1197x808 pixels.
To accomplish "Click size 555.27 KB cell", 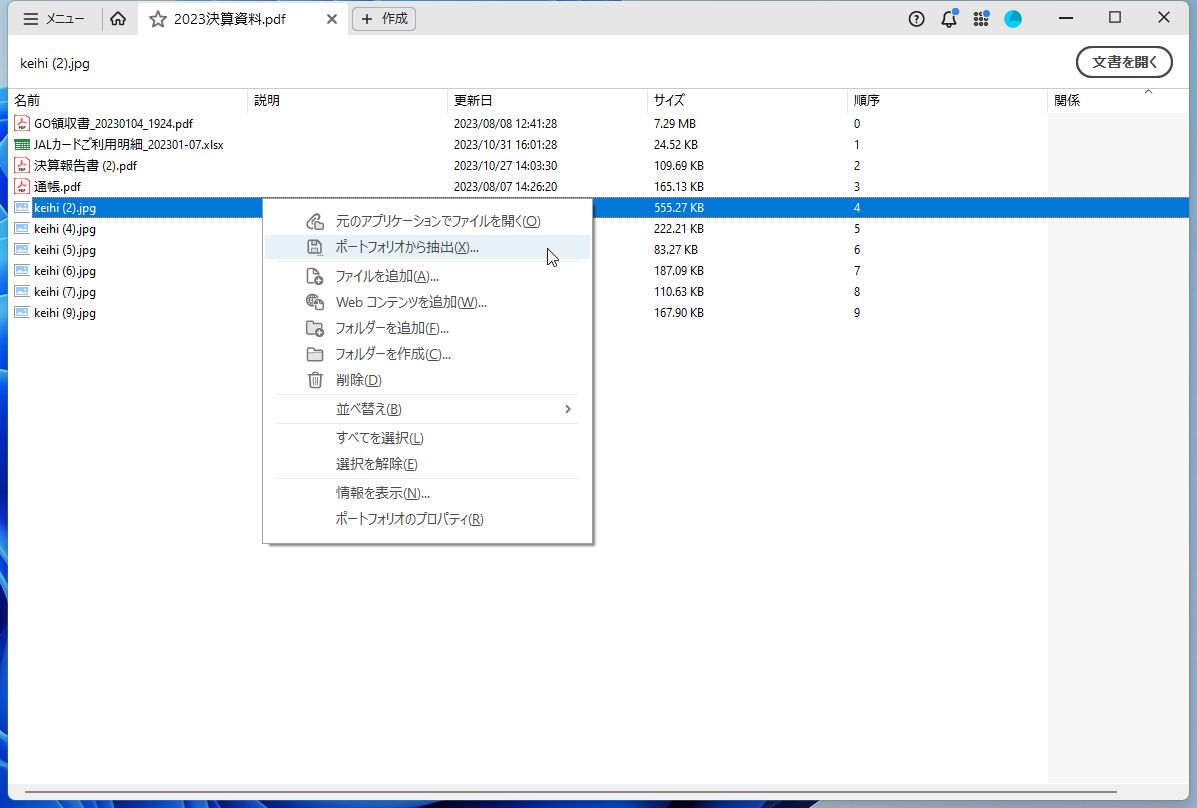I will tap(679, 207).
